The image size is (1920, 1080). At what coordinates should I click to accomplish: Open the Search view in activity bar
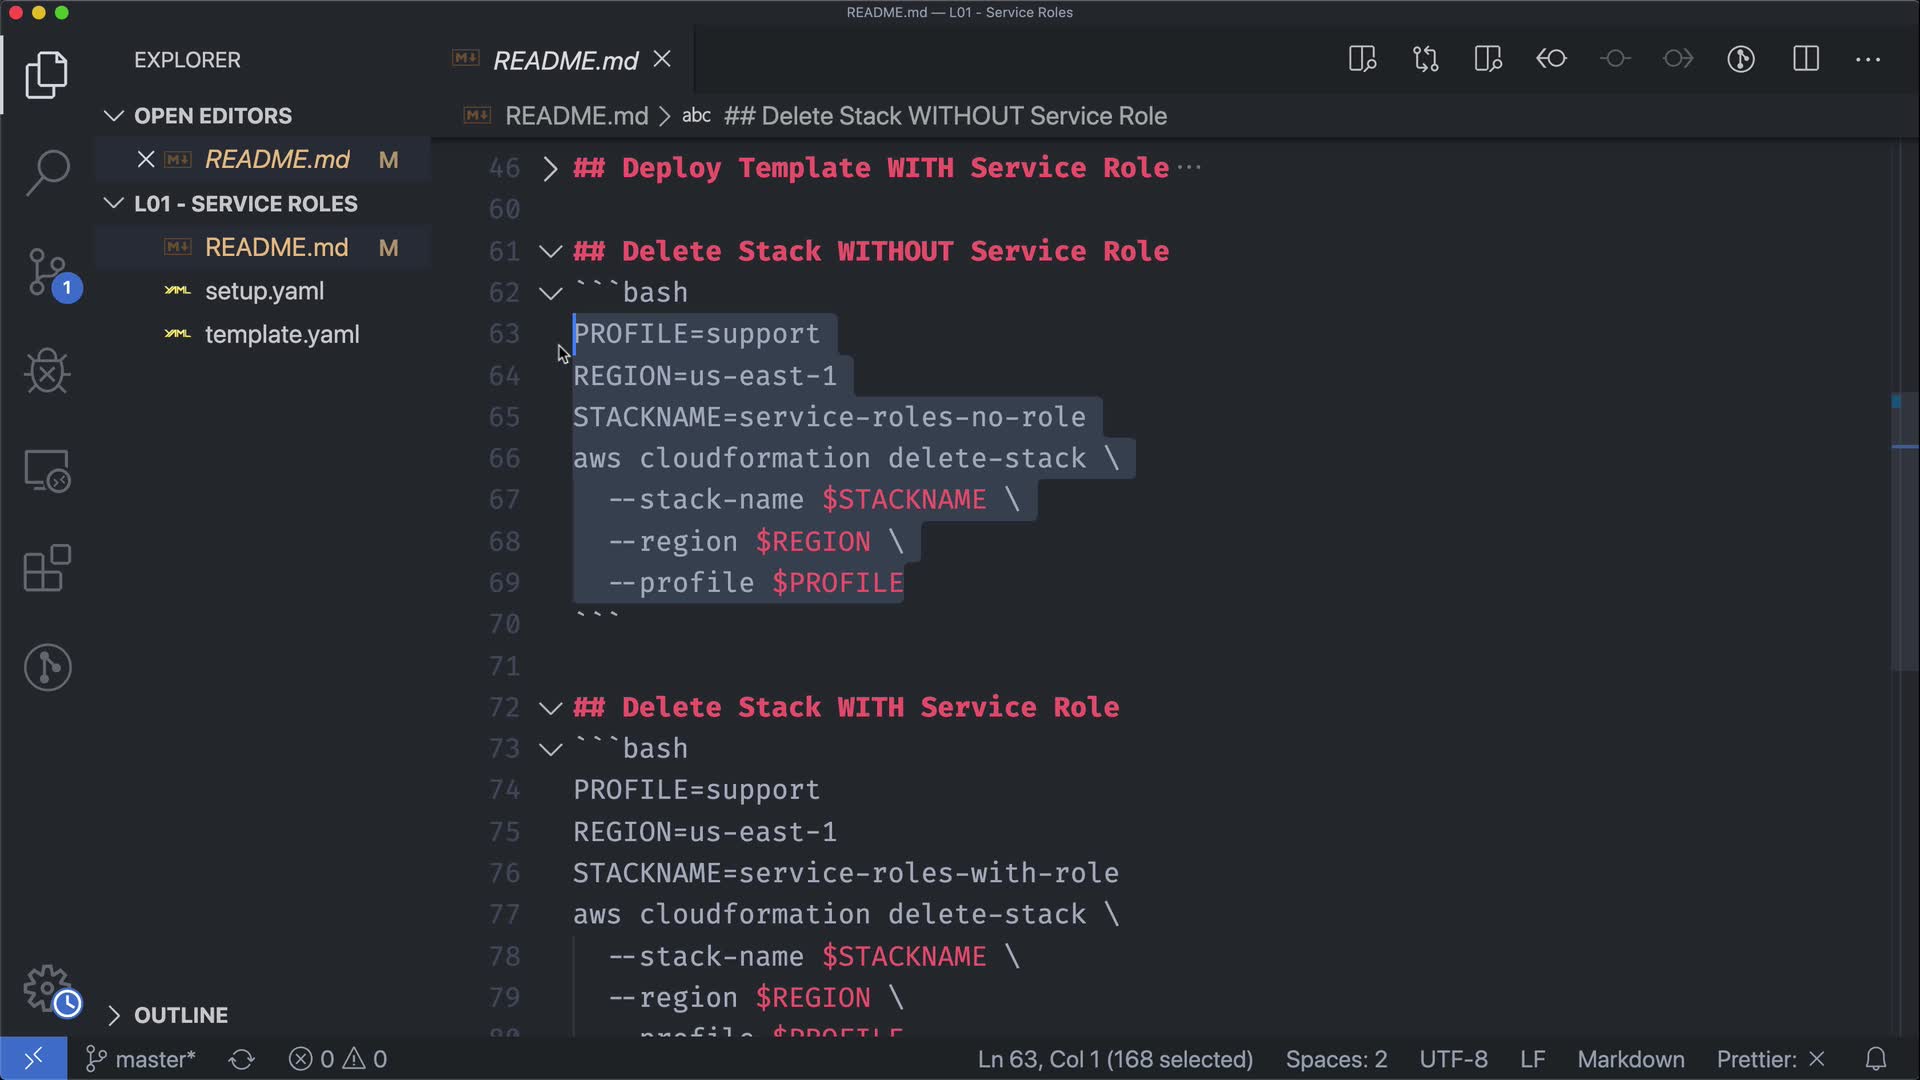(47, 172)
